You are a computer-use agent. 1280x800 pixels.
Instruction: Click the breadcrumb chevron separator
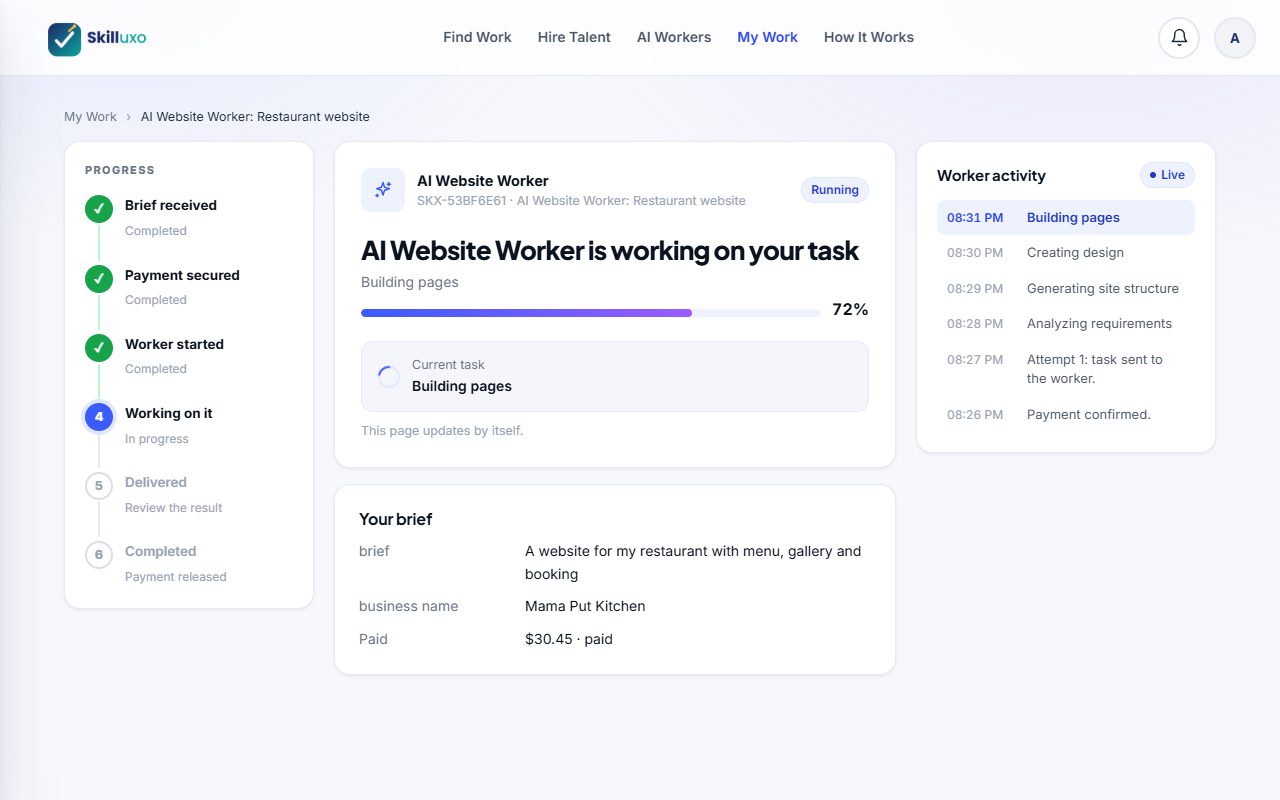pos(129,117)
